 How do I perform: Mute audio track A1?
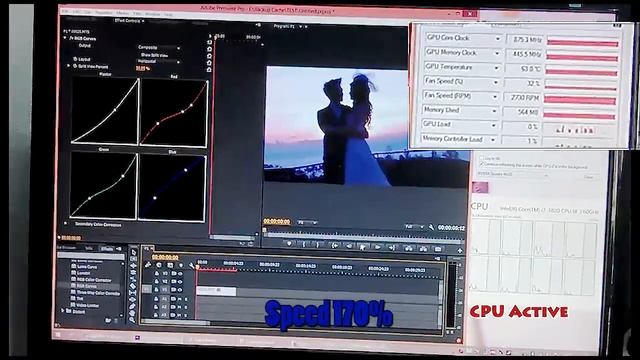click(180, 299)
